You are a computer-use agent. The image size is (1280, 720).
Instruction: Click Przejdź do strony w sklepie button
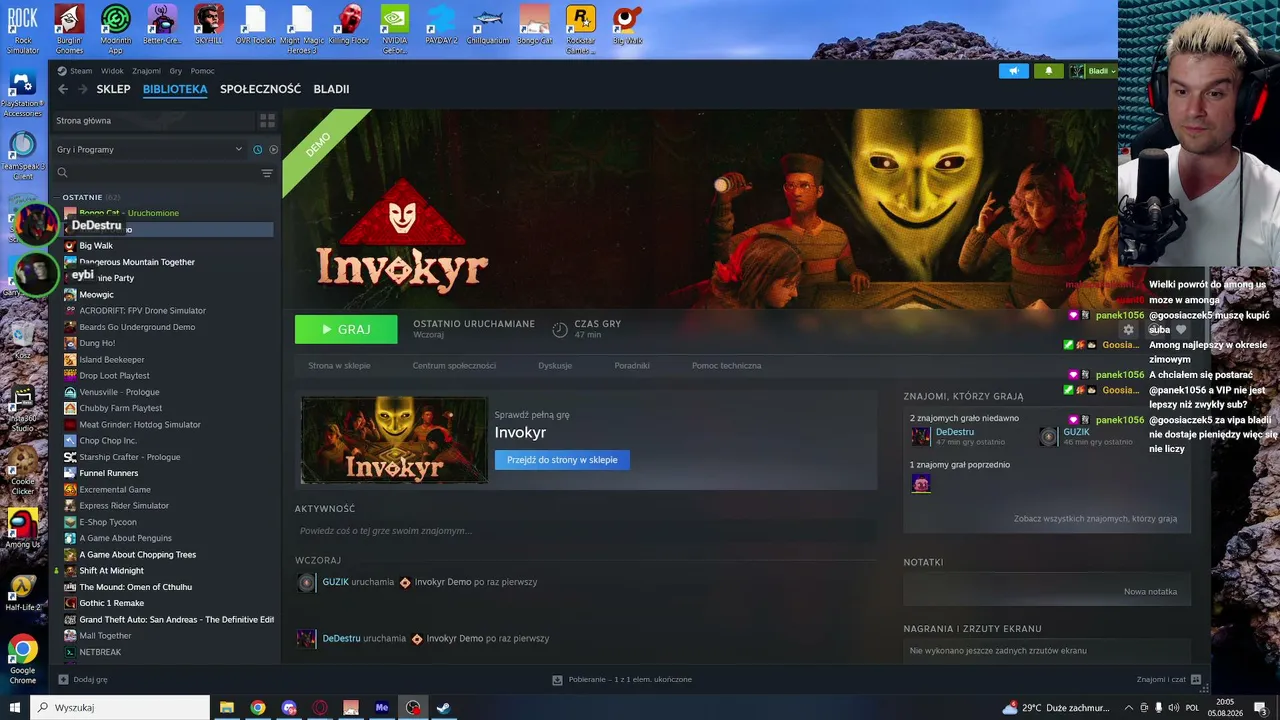click(x=562, y=460)
